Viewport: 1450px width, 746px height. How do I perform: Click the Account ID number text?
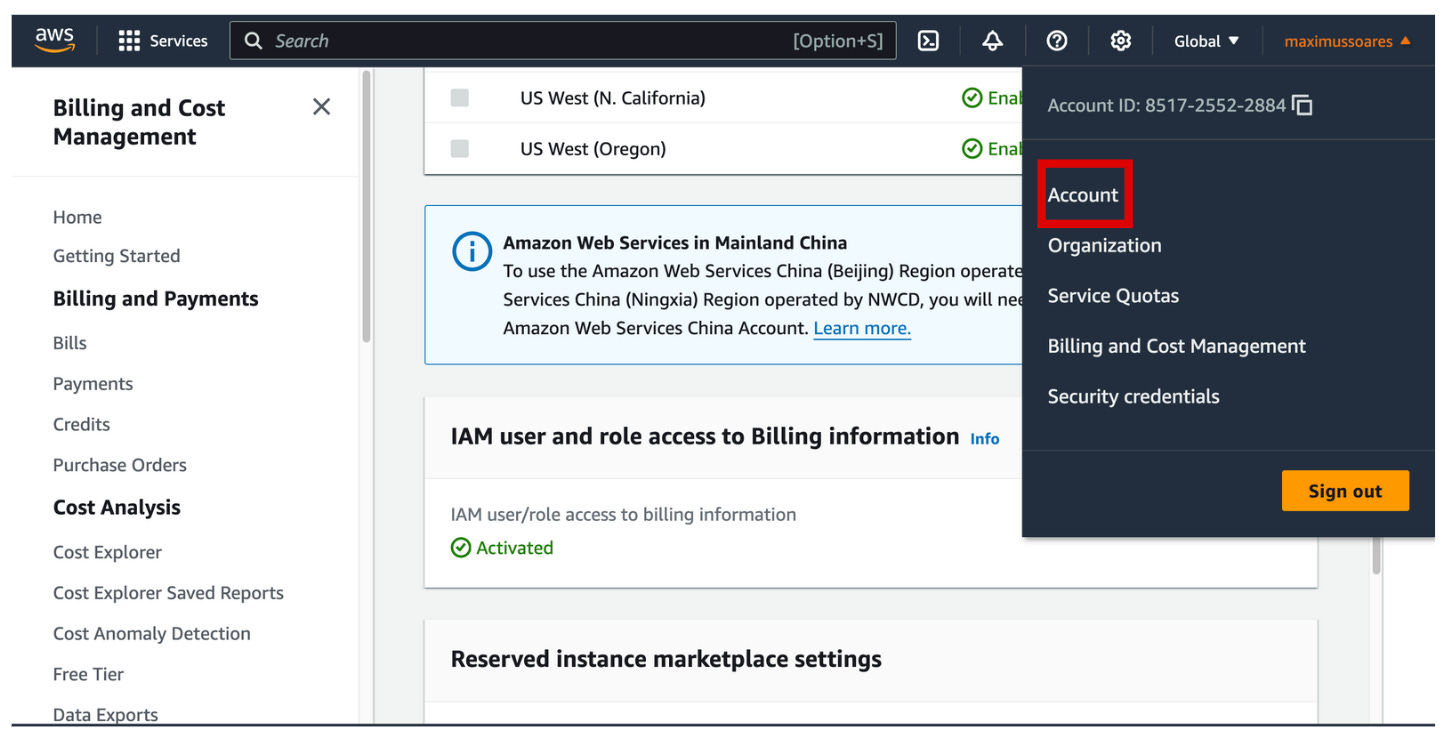pos(1216,105)
